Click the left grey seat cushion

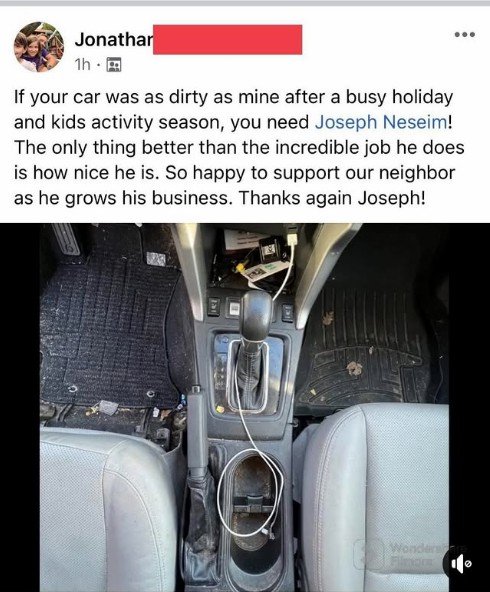[x=109, y=510]
